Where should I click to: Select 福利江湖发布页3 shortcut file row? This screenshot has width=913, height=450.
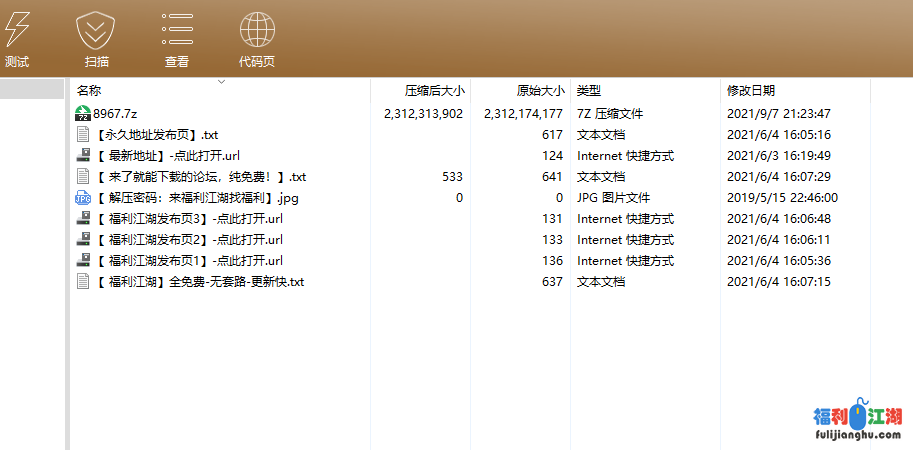189,219
